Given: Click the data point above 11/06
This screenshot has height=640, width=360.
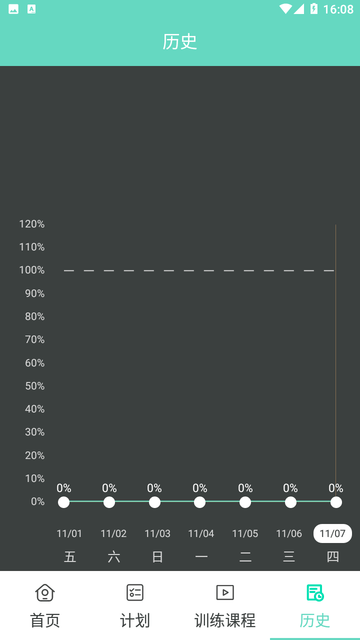Looking at the screenshot, I should (291, 502).
